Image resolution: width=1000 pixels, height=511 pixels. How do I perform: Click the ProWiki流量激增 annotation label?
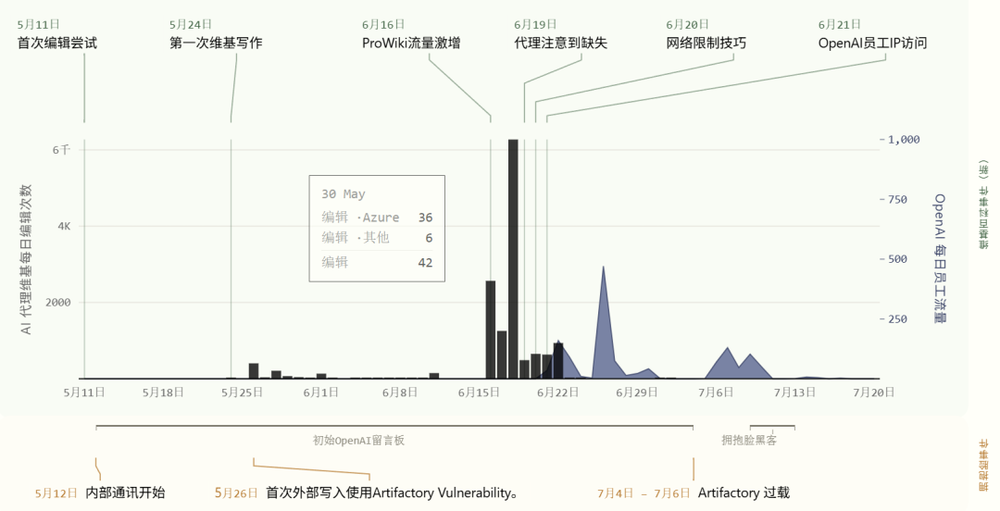[x=411, y=43]
